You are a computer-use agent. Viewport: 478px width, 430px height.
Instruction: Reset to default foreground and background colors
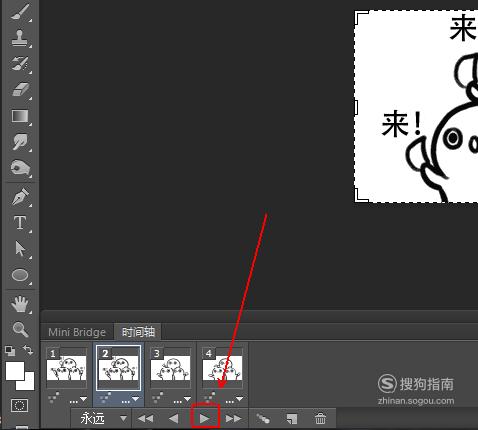(x=10, y=351)
